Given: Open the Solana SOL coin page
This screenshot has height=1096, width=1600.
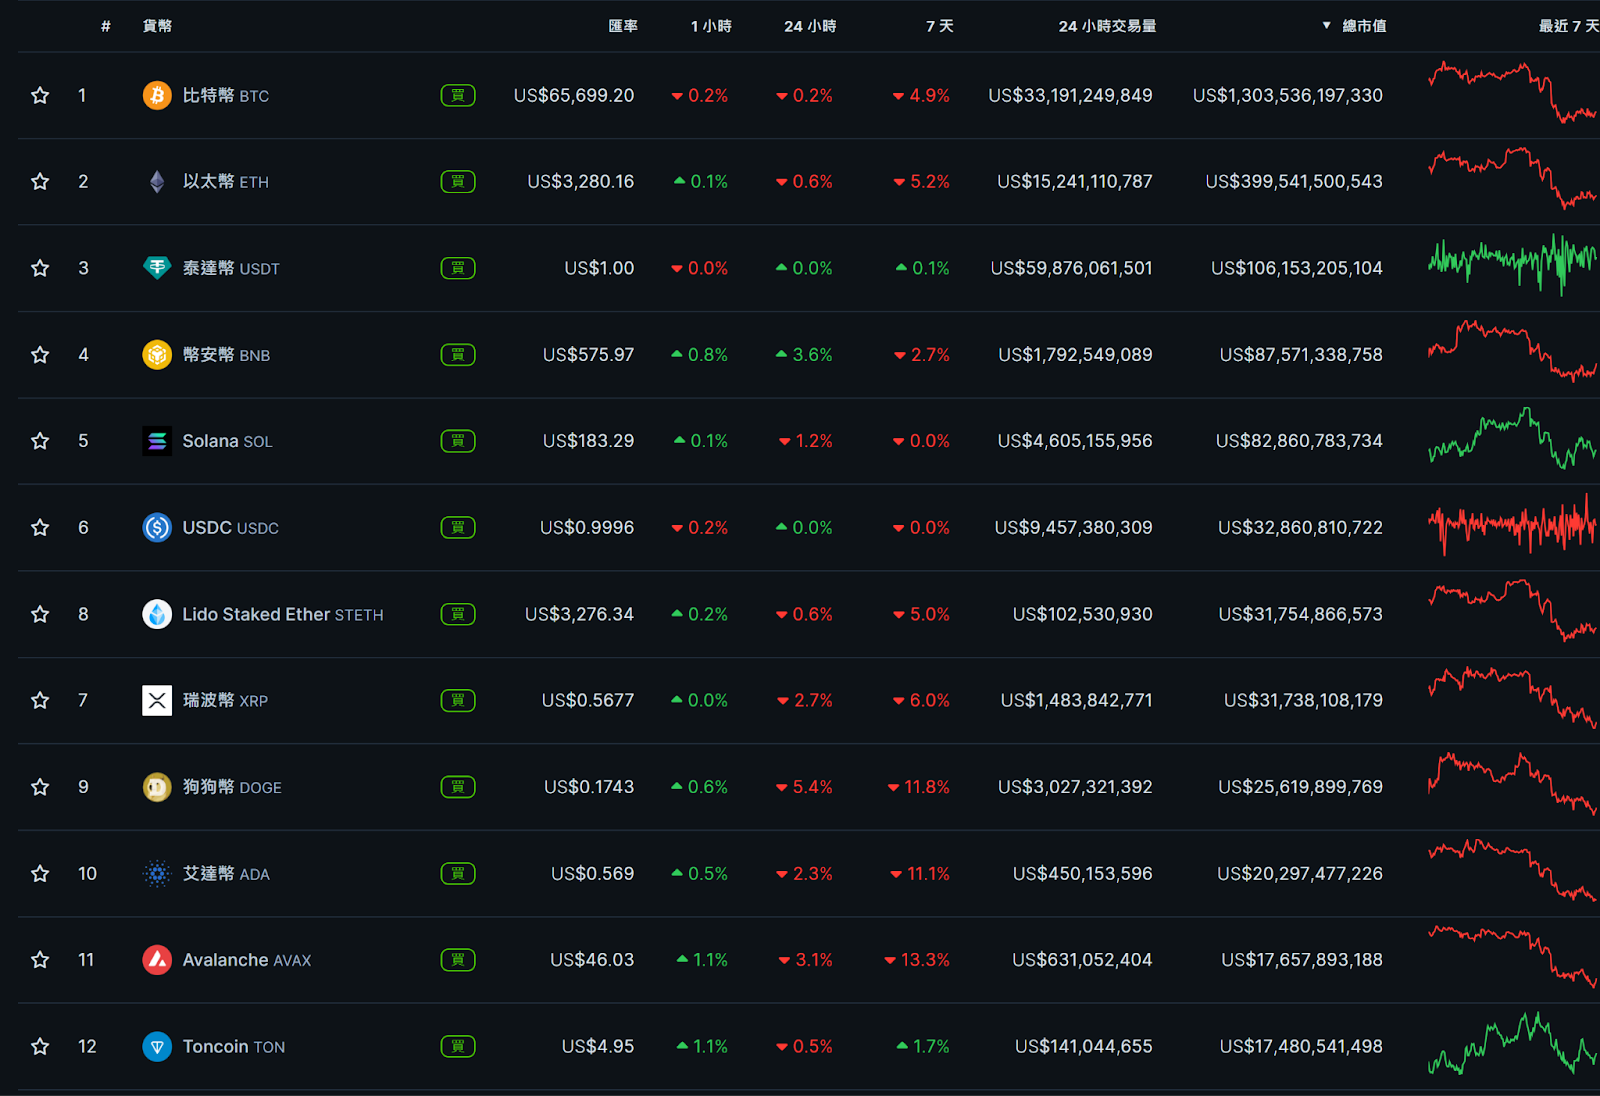Looking at the screenshot, I should (x=227, y=441).
